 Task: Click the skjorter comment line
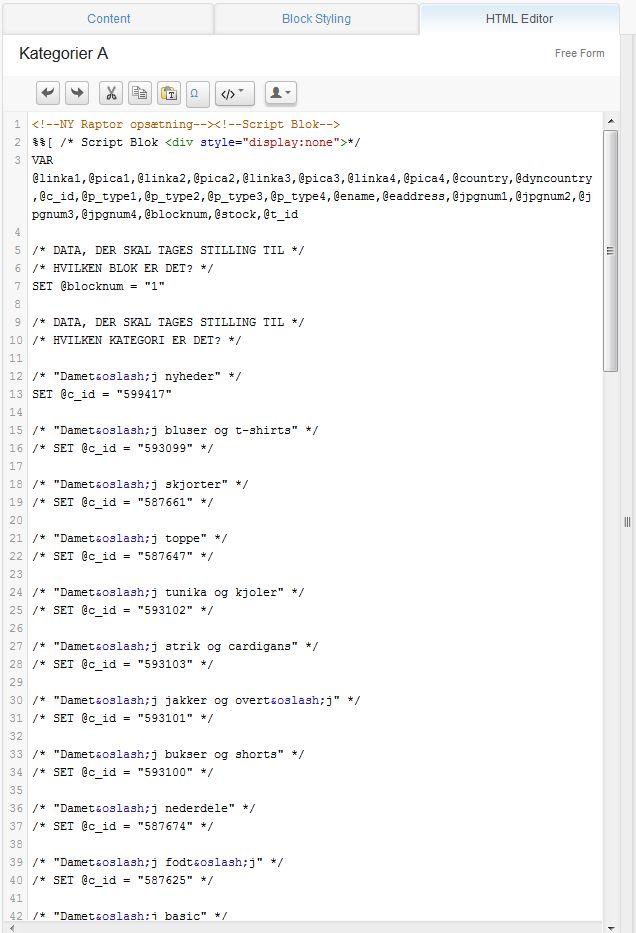(x=140, y=484)
